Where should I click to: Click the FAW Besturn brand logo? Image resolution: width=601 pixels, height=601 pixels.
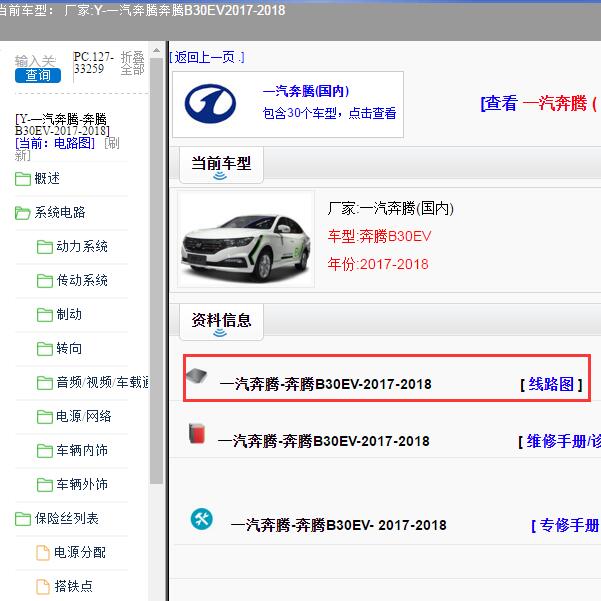click(x=210, y=104)
